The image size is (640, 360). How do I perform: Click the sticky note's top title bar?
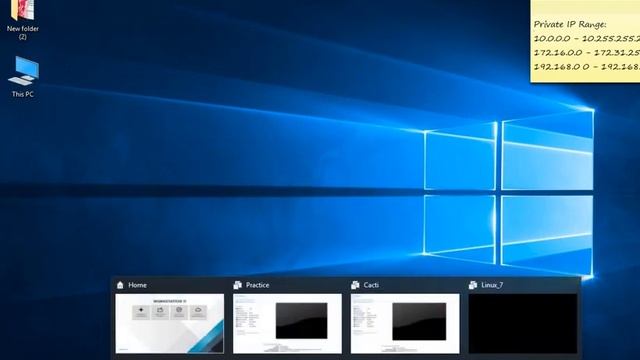pos(585,6)
